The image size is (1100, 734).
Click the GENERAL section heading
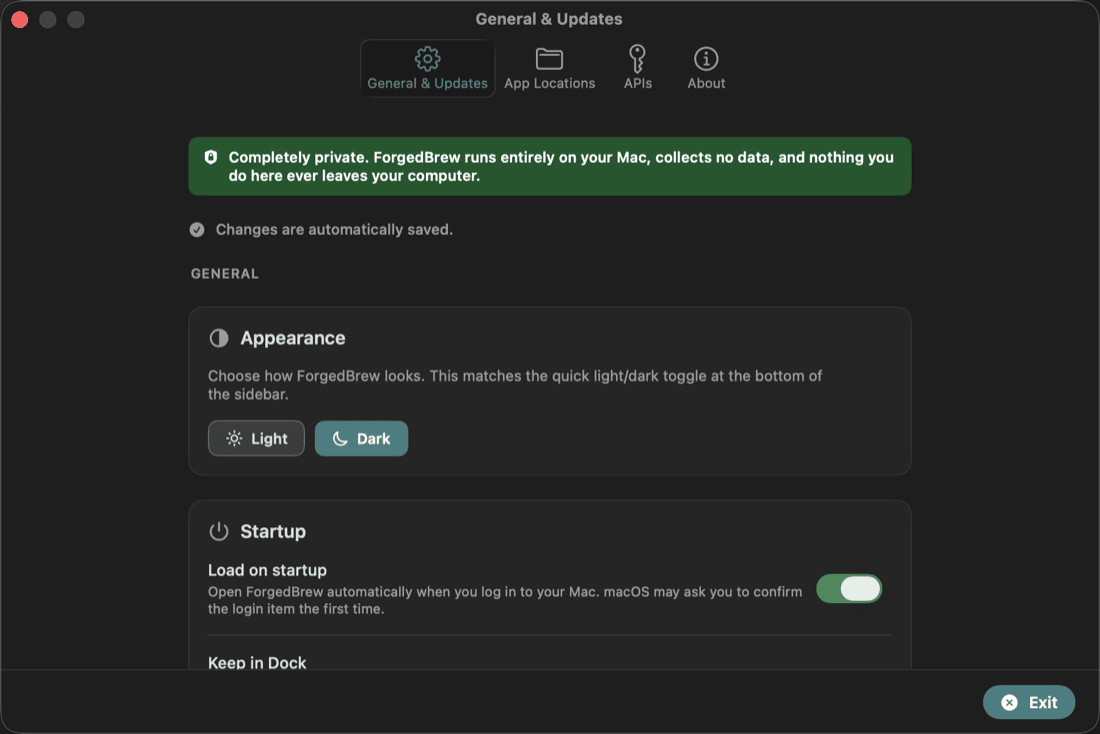click(x=224, y=274)
